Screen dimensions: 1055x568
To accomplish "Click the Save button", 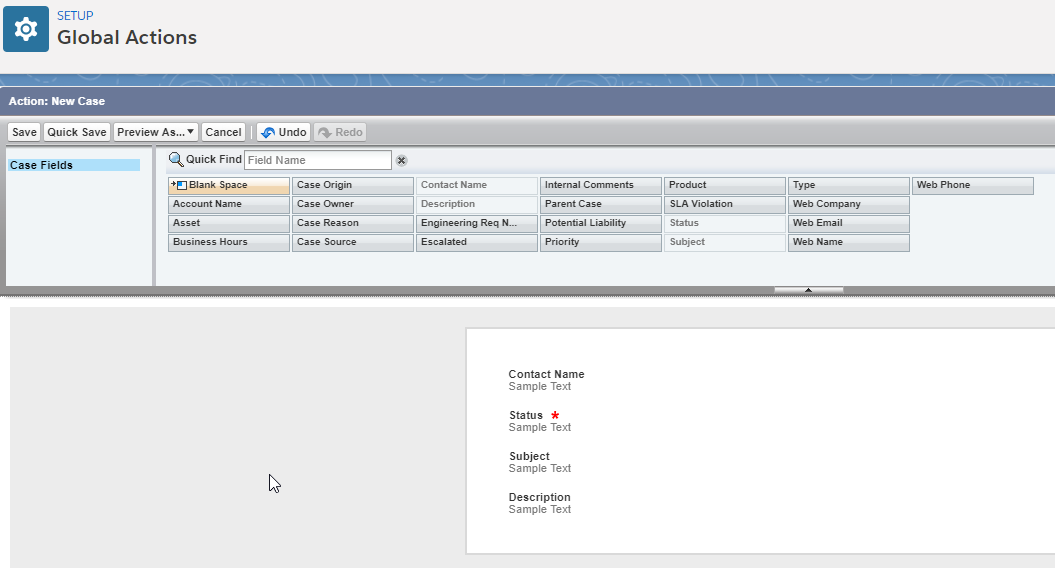I will [x=24, y=132].
